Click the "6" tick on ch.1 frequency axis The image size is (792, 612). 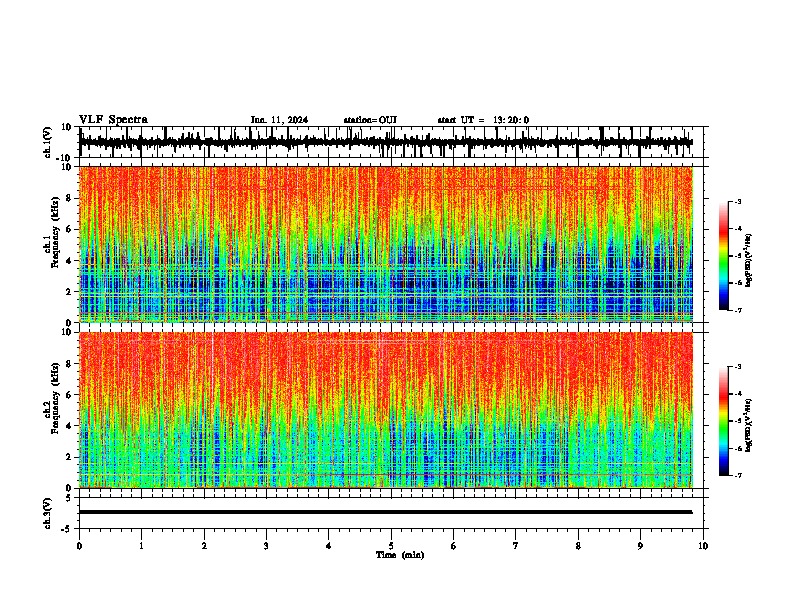(70, 229)
